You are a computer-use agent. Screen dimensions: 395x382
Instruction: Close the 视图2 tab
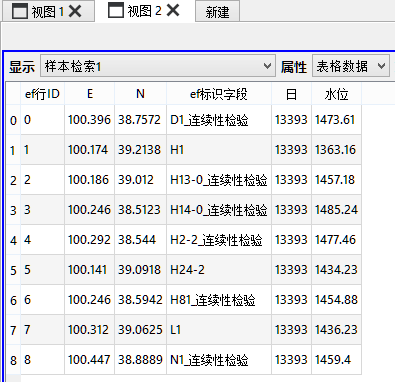coord(173,10)
